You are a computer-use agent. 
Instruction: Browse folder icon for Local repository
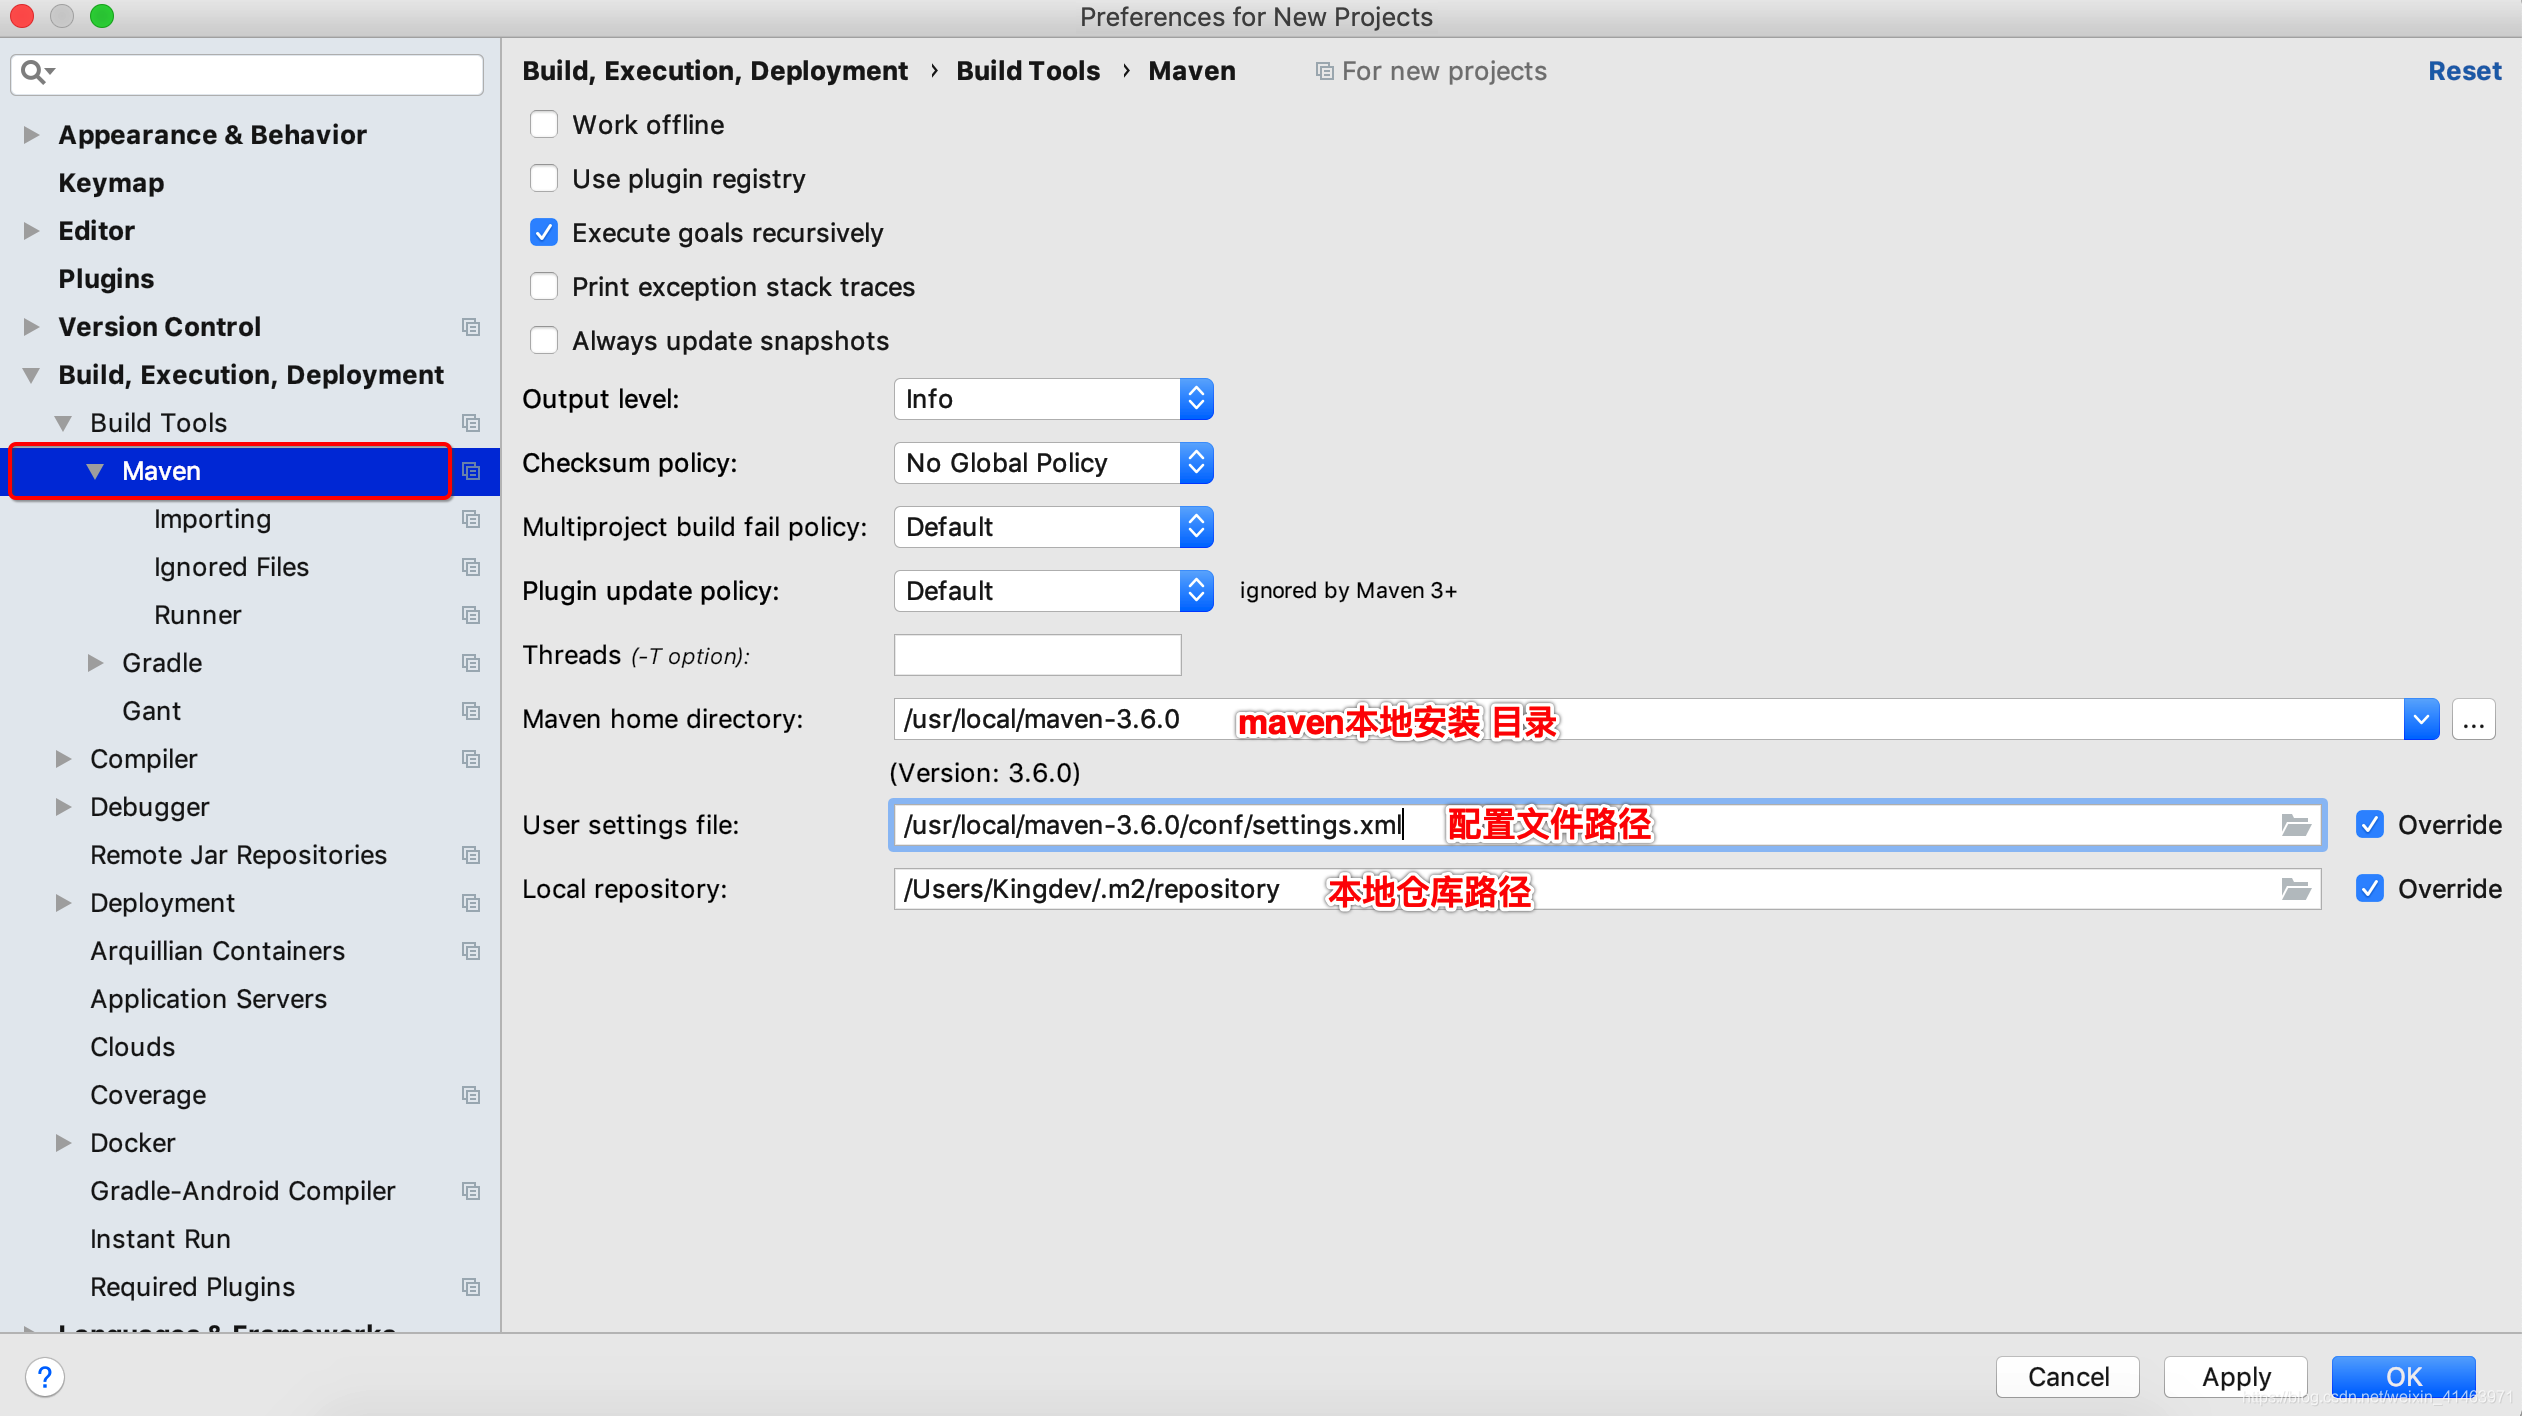click(2295, 889)
